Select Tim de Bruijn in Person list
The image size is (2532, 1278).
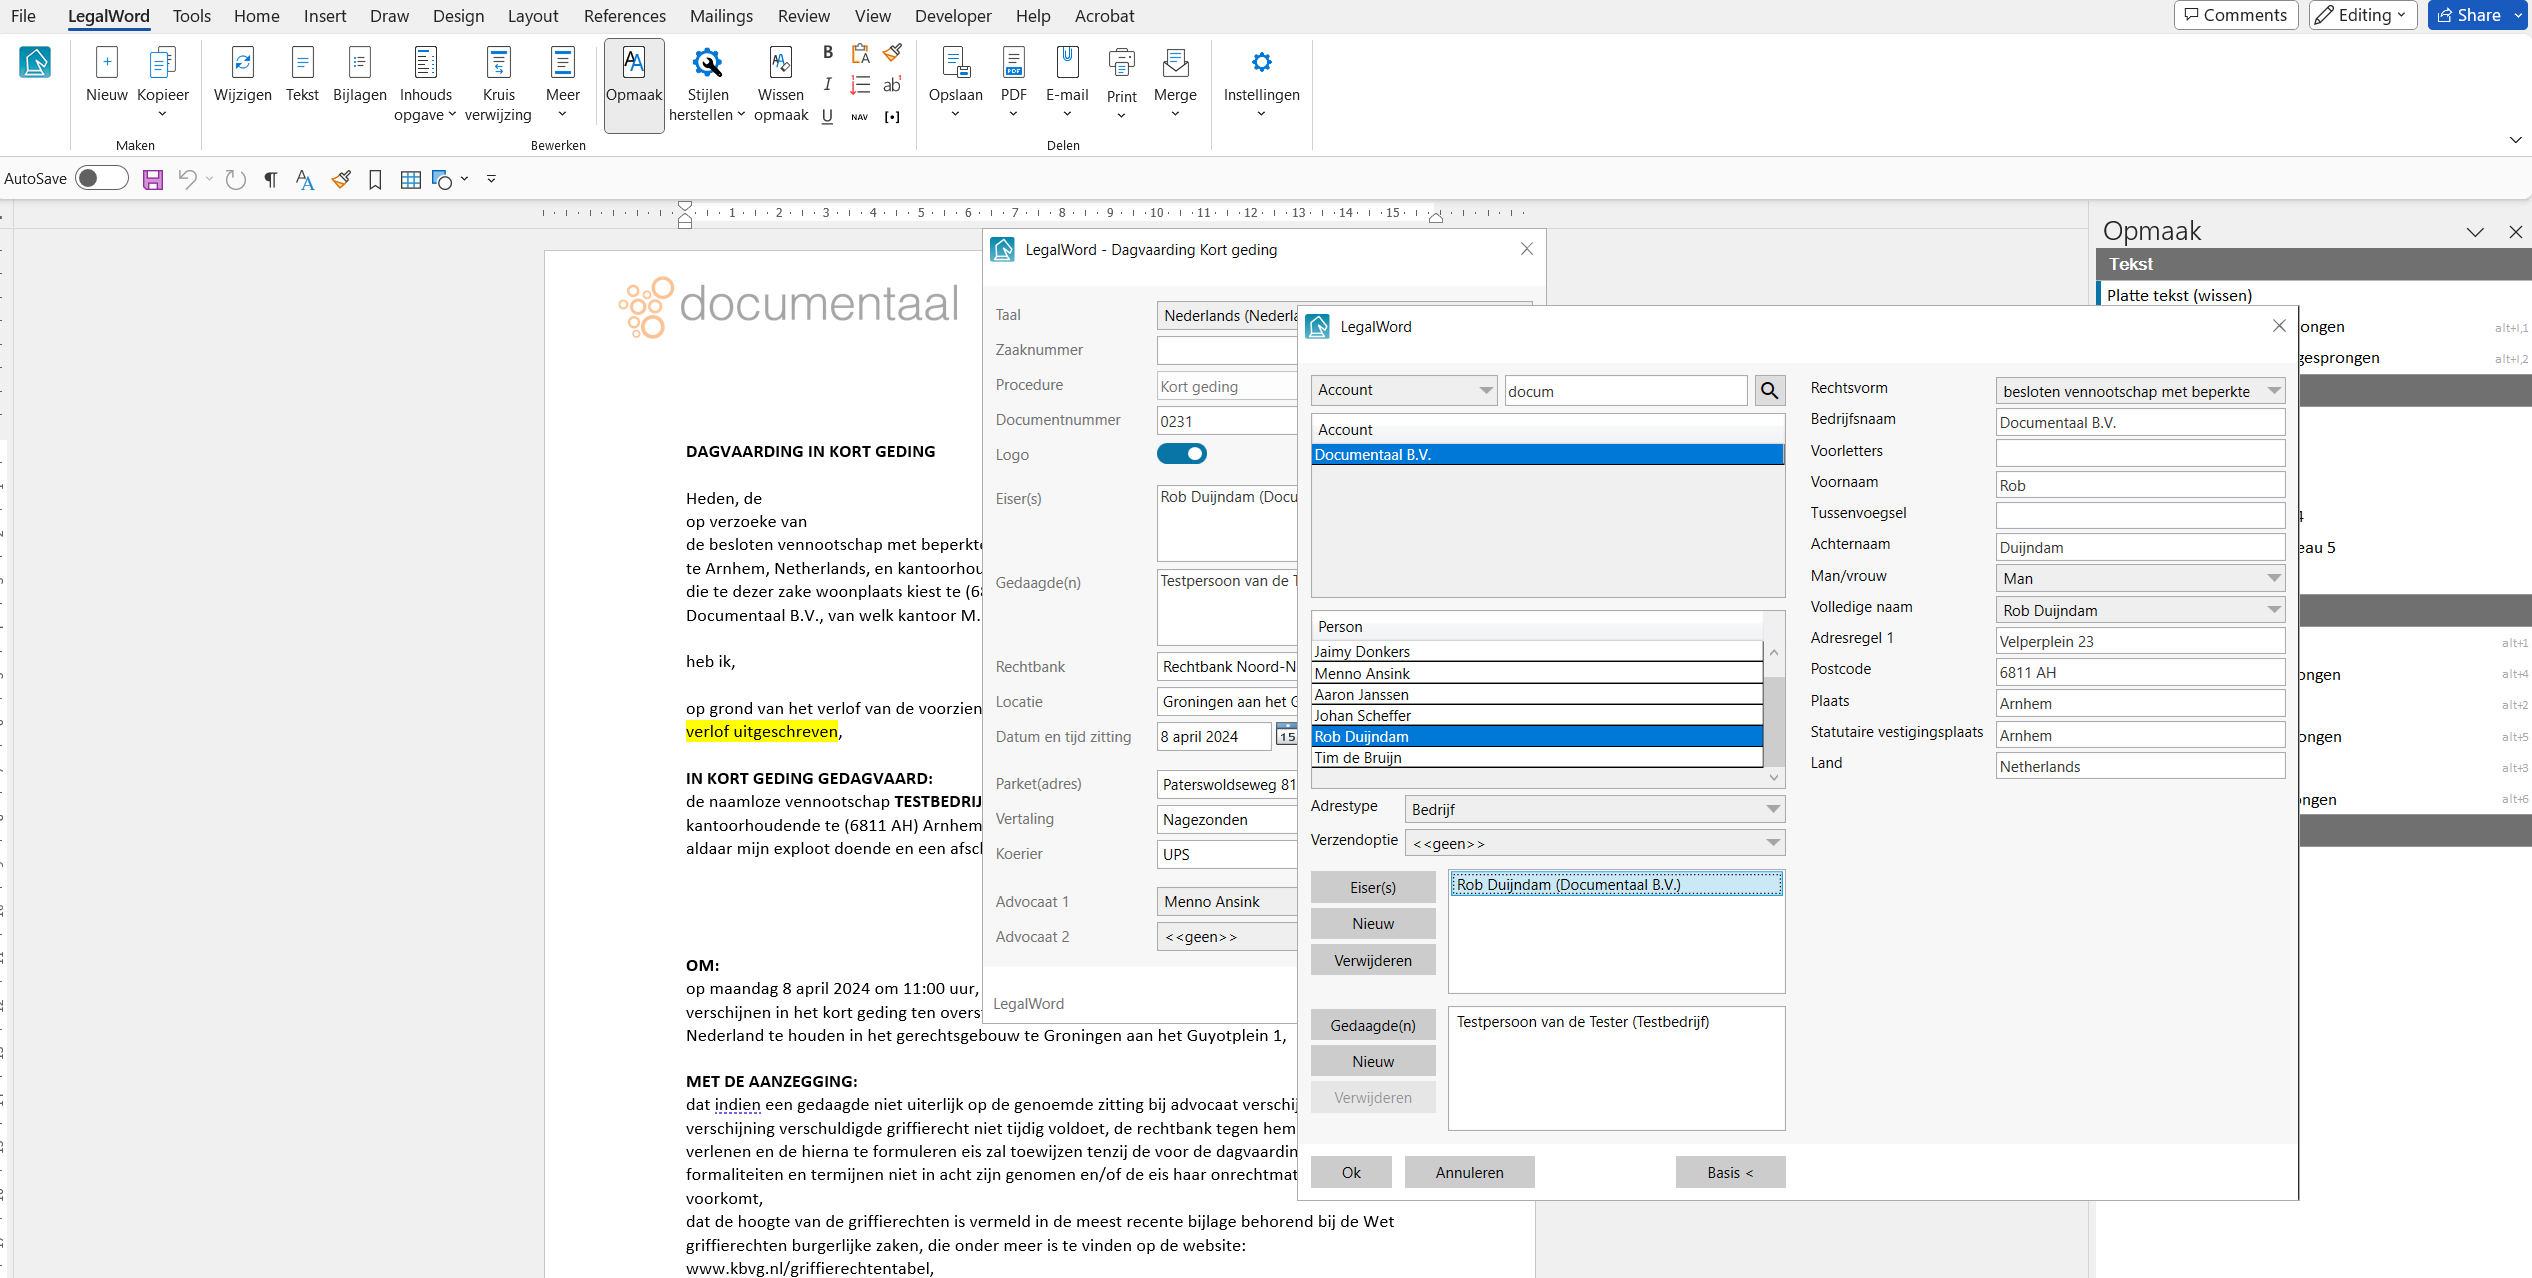(1536, 757)
